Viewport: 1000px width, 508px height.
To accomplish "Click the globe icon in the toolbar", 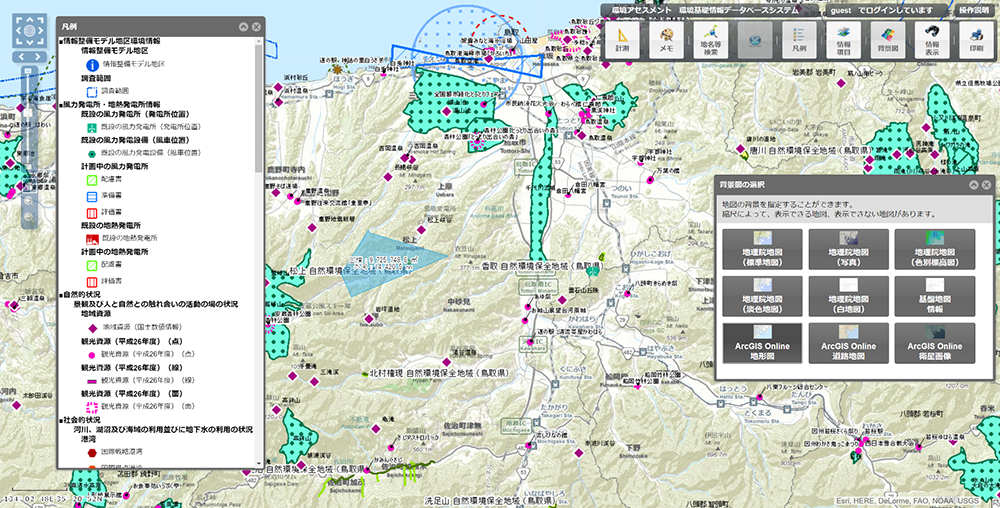I will pyautogui.click(x=755, y=39).
